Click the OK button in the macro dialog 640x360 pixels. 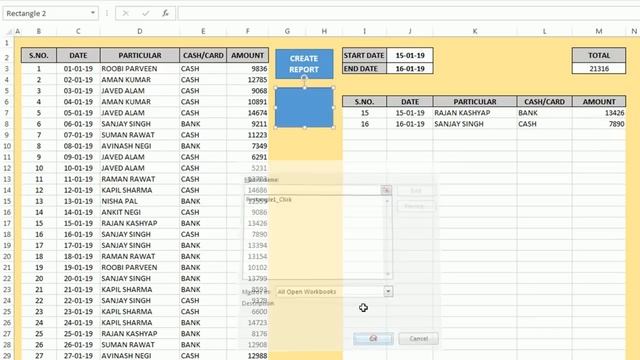tap(373, 339)
